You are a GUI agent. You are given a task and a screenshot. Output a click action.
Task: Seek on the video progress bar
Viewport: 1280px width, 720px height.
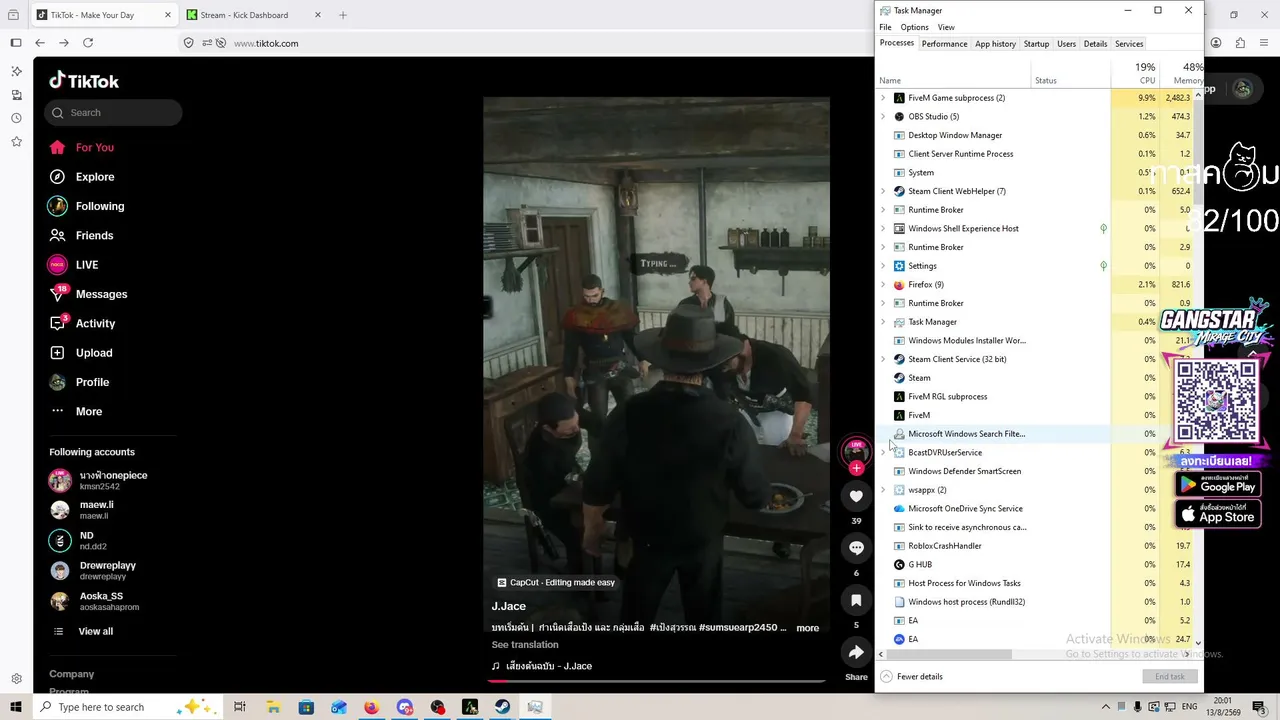click(x=656, y=680)
